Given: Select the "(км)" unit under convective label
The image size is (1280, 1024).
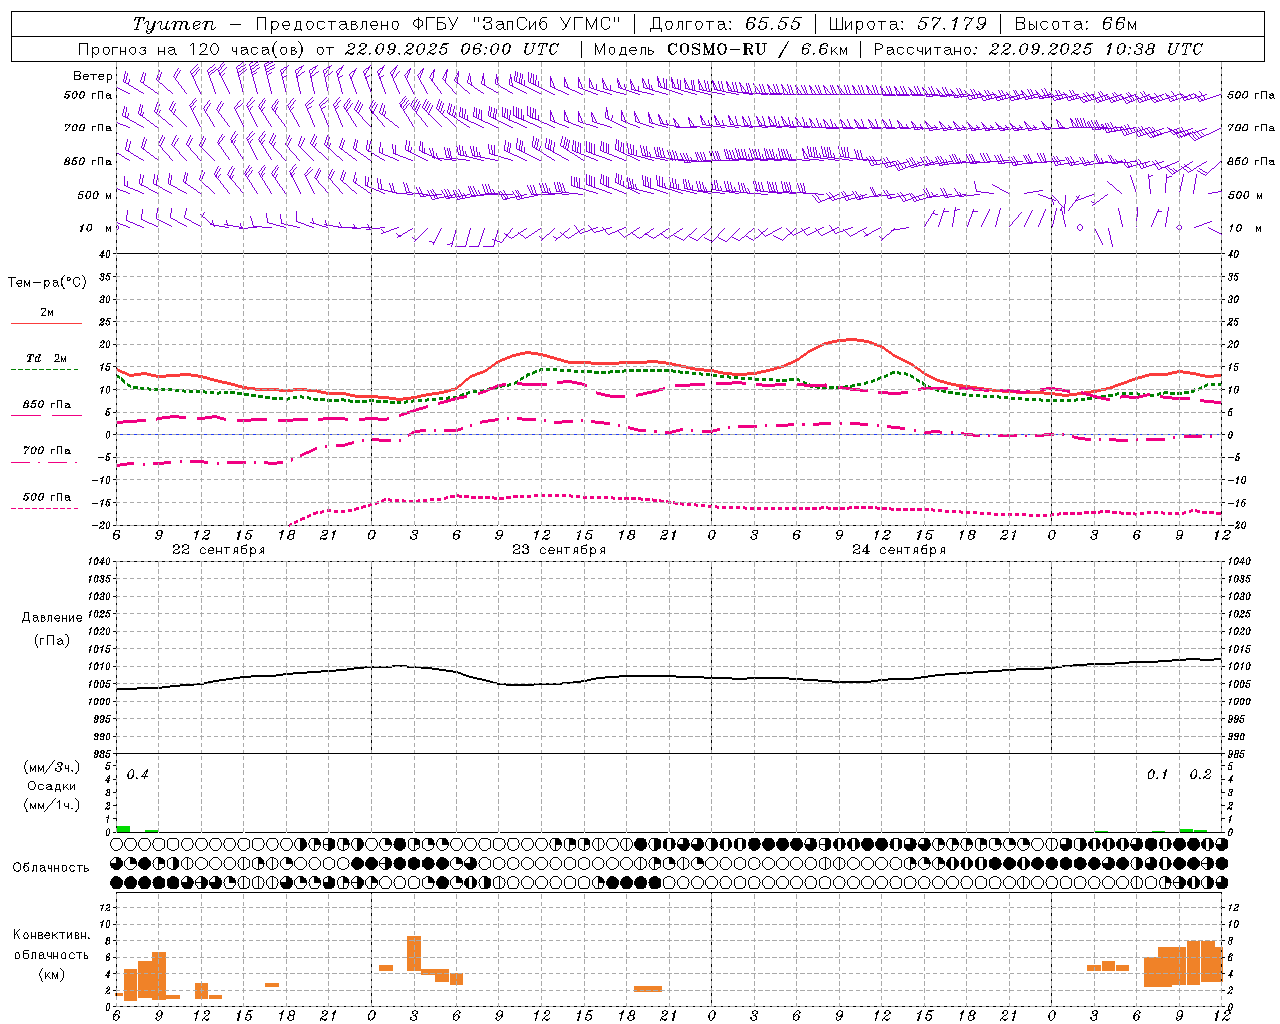Looking at the screenshot, I should 51,974.
